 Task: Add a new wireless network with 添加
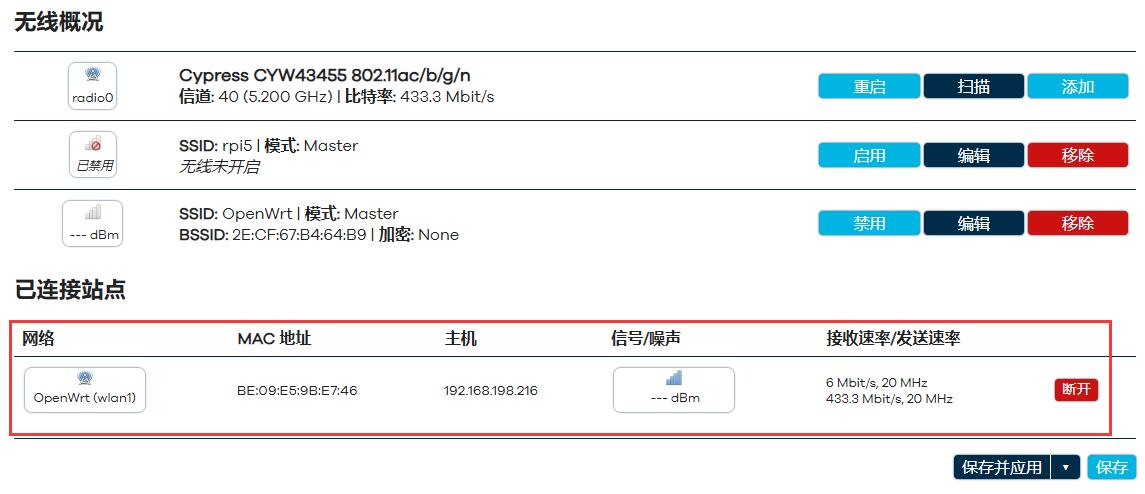tap(1078, 86)
